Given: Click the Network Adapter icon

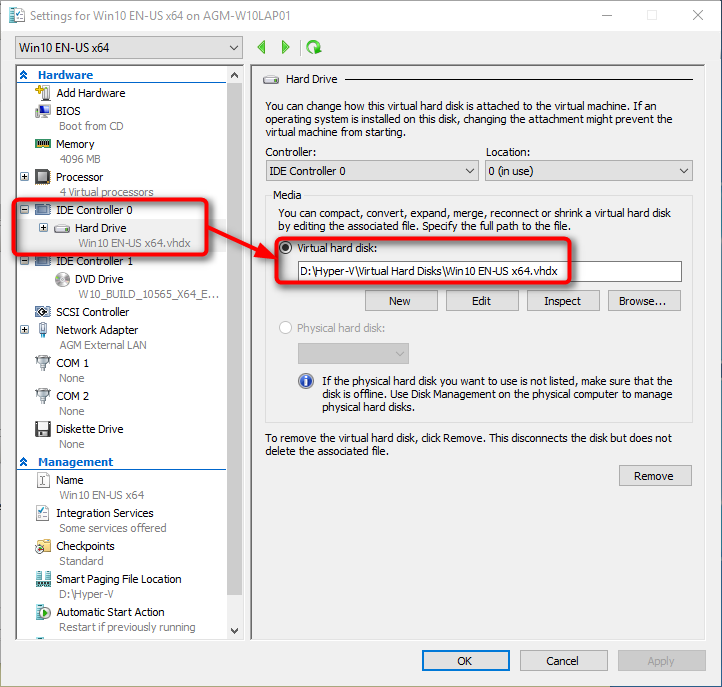Looking at the screenshot, I should [43, 330].
